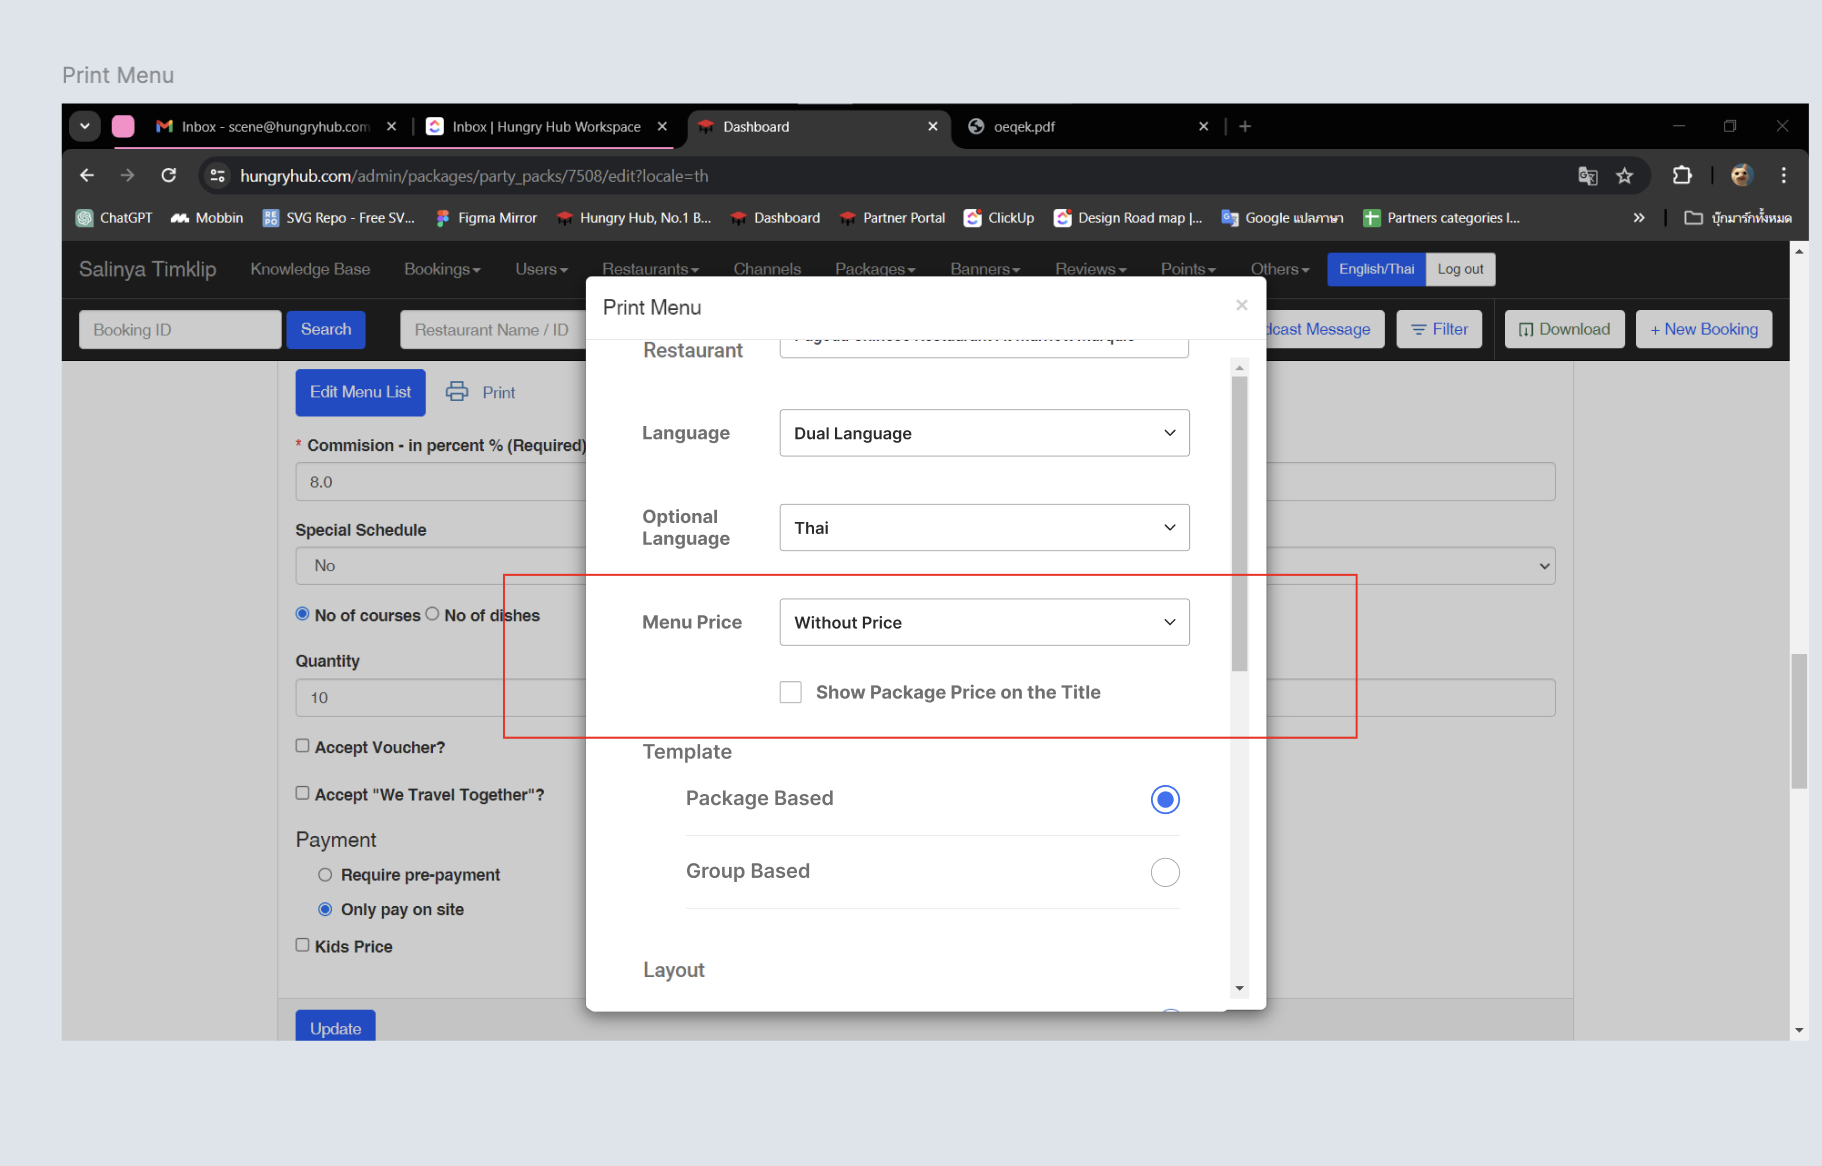Viewport: 1822px width, 1166px height.
Task: Open the ChatGPT bookmark
Action: [x=114, y=218]
